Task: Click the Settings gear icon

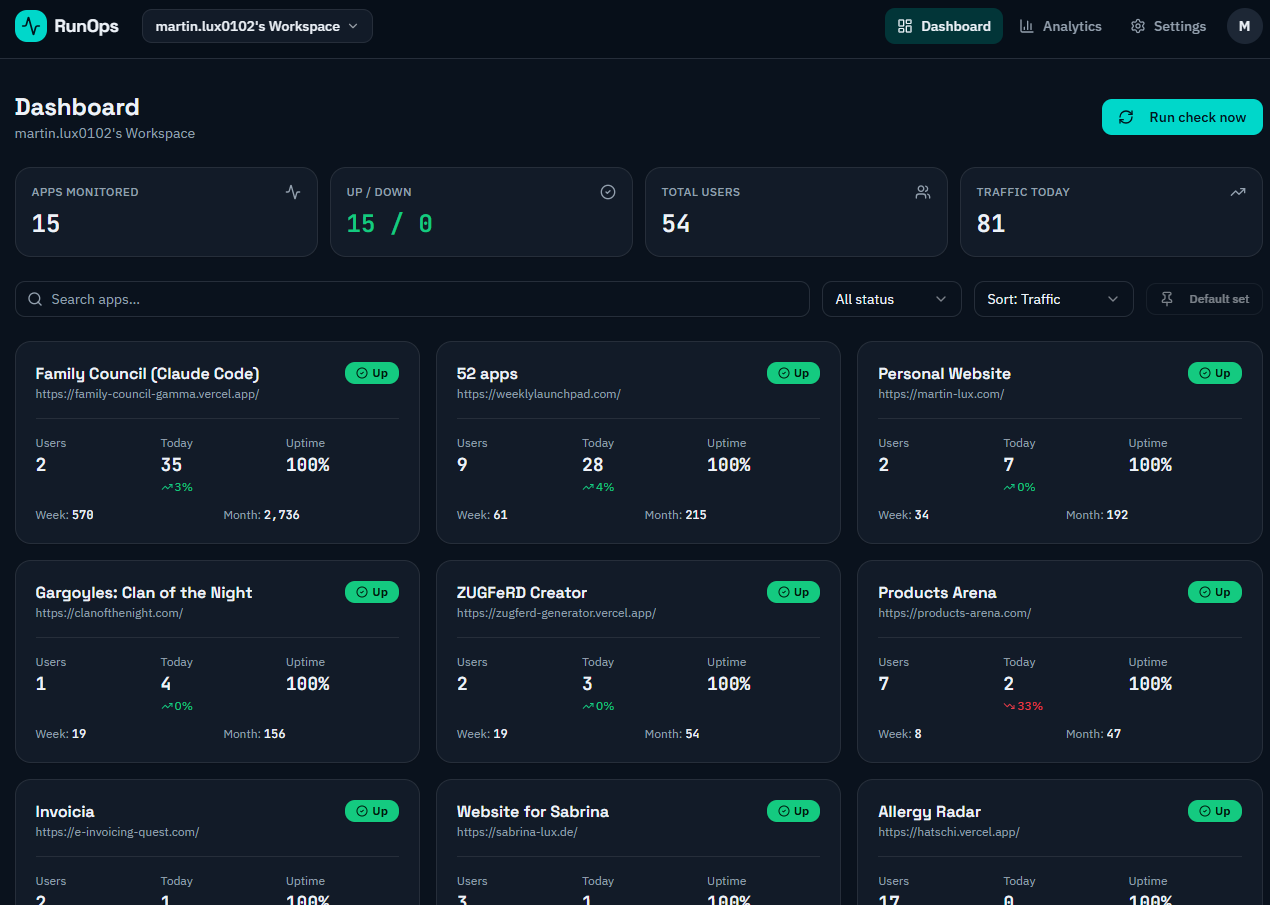Action: (1138, 26)
